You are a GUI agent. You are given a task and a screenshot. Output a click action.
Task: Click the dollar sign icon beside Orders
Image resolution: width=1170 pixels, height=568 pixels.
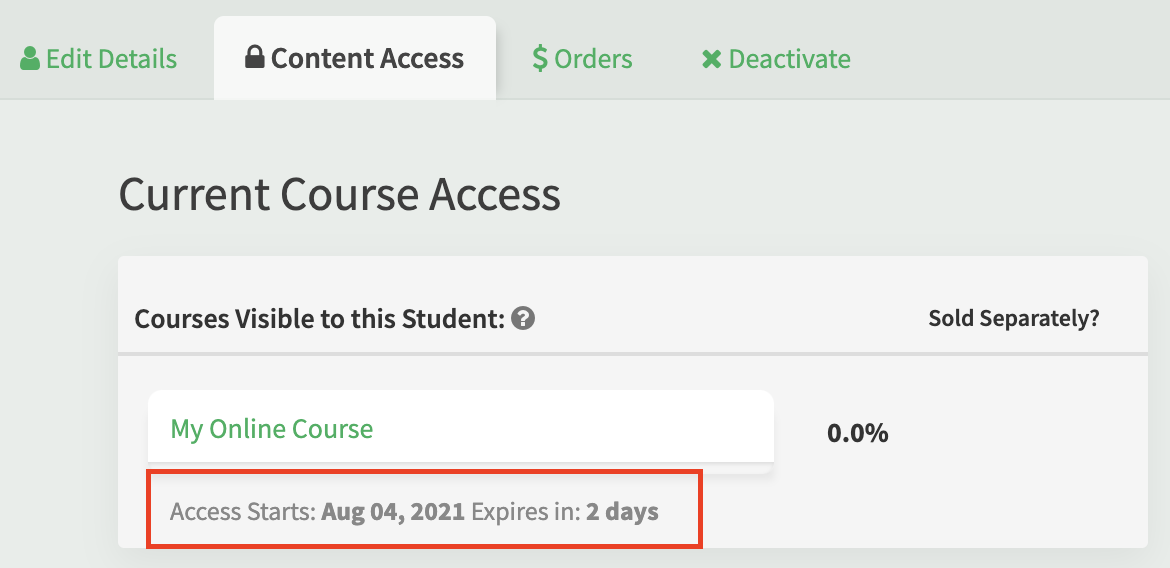tap(539, 58)
